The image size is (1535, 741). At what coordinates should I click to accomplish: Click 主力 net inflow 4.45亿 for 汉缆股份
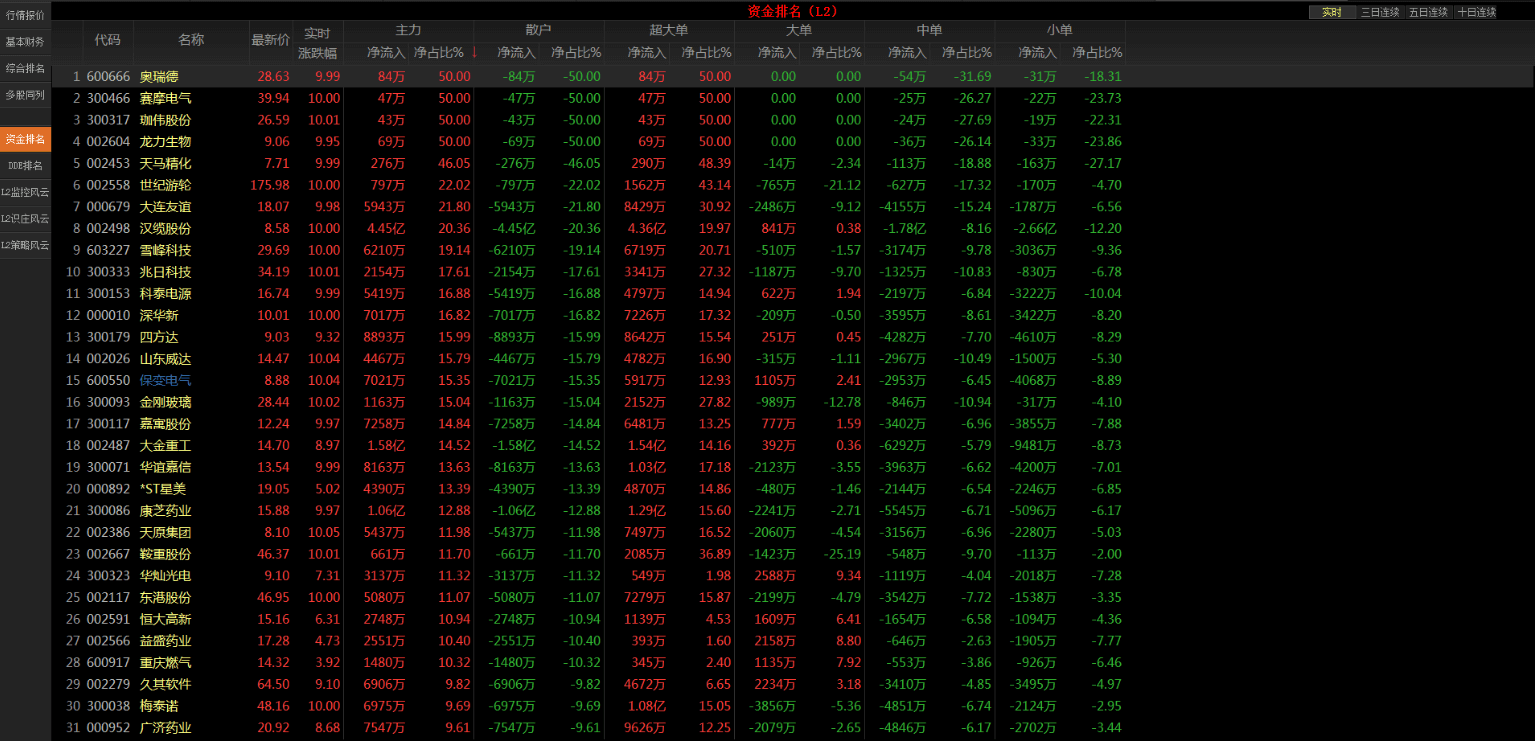click(386, 228)
